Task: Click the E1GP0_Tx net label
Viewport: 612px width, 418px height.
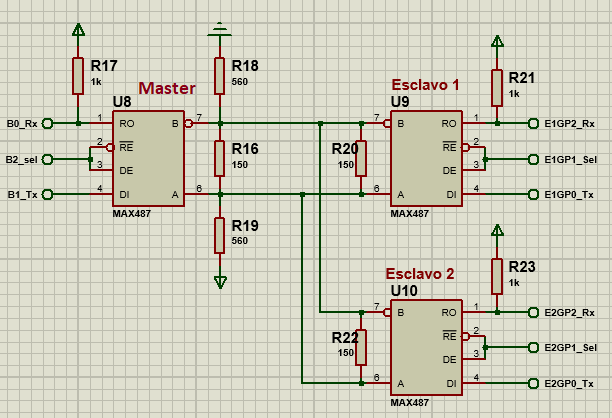Action: (x=569, y=194)
